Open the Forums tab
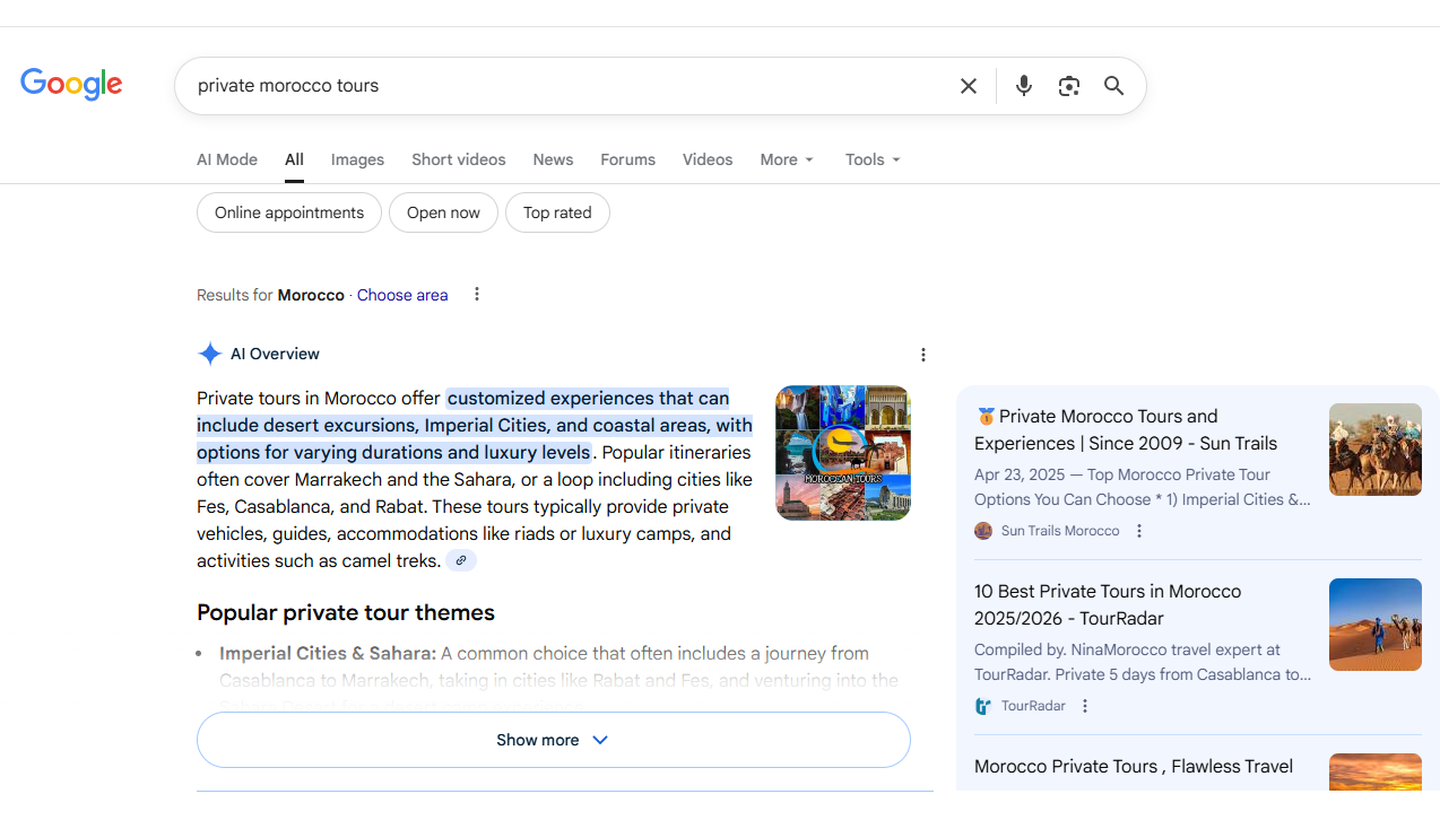 click(x=628, y=160)
